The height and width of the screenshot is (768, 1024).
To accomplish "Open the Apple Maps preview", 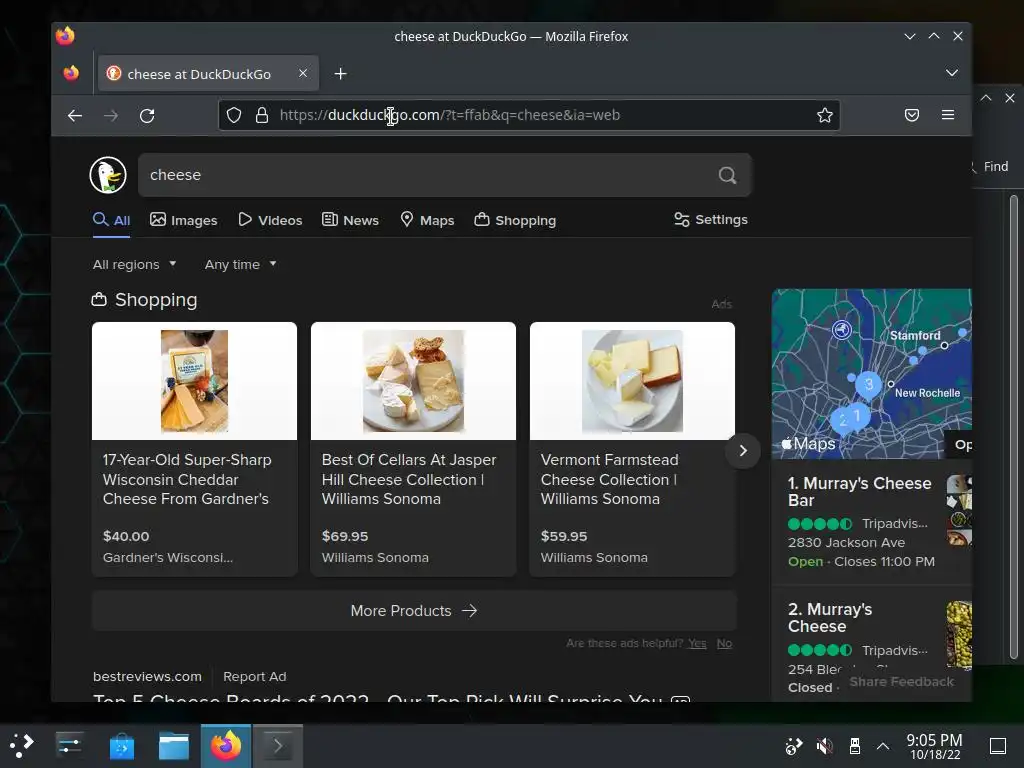I will (x=871, y=374).
